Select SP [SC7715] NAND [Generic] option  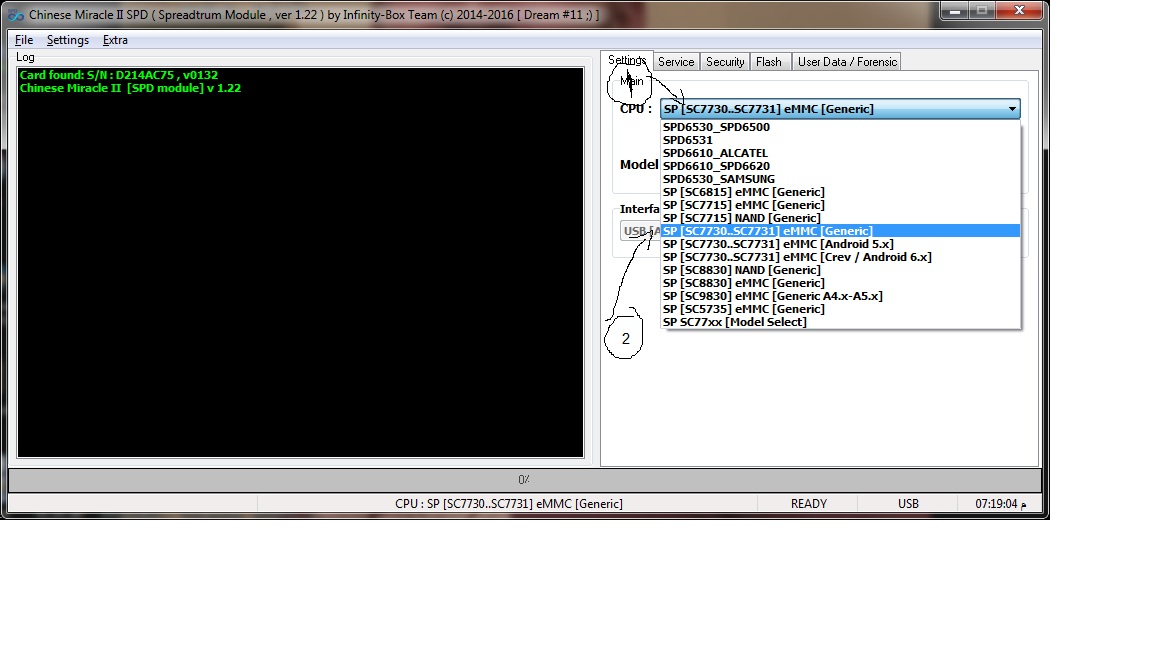coord(840,217)
